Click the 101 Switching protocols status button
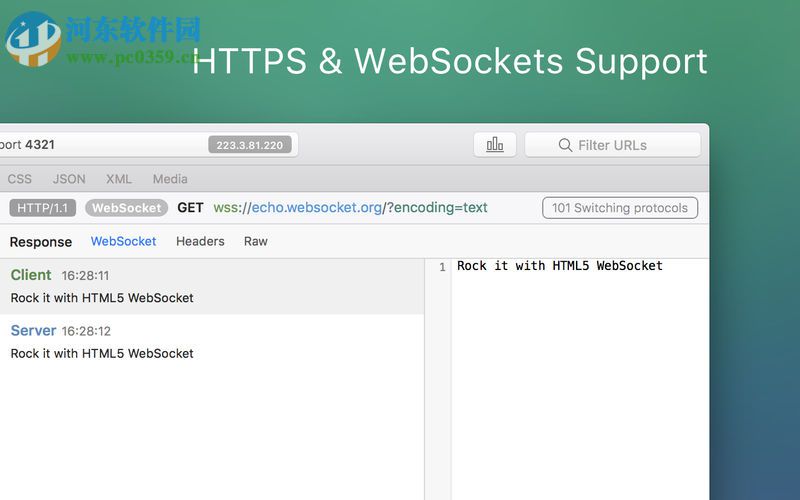The width and height of the screenshot is (800, 500). (620, 208)
